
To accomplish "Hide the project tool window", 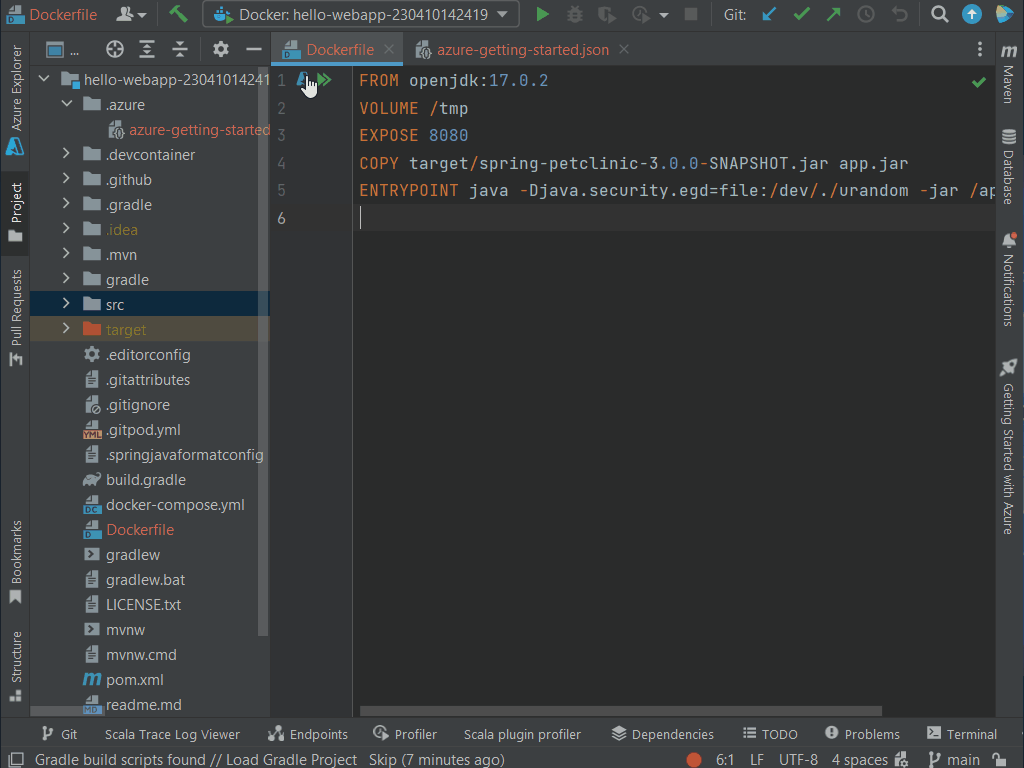I will 253,50.
